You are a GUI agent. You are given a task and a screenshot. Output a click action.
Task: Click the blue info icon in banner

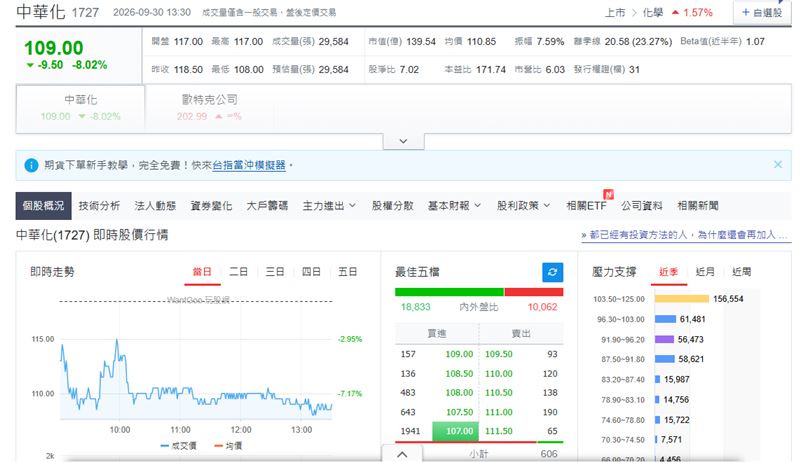(x=31, y=165)
